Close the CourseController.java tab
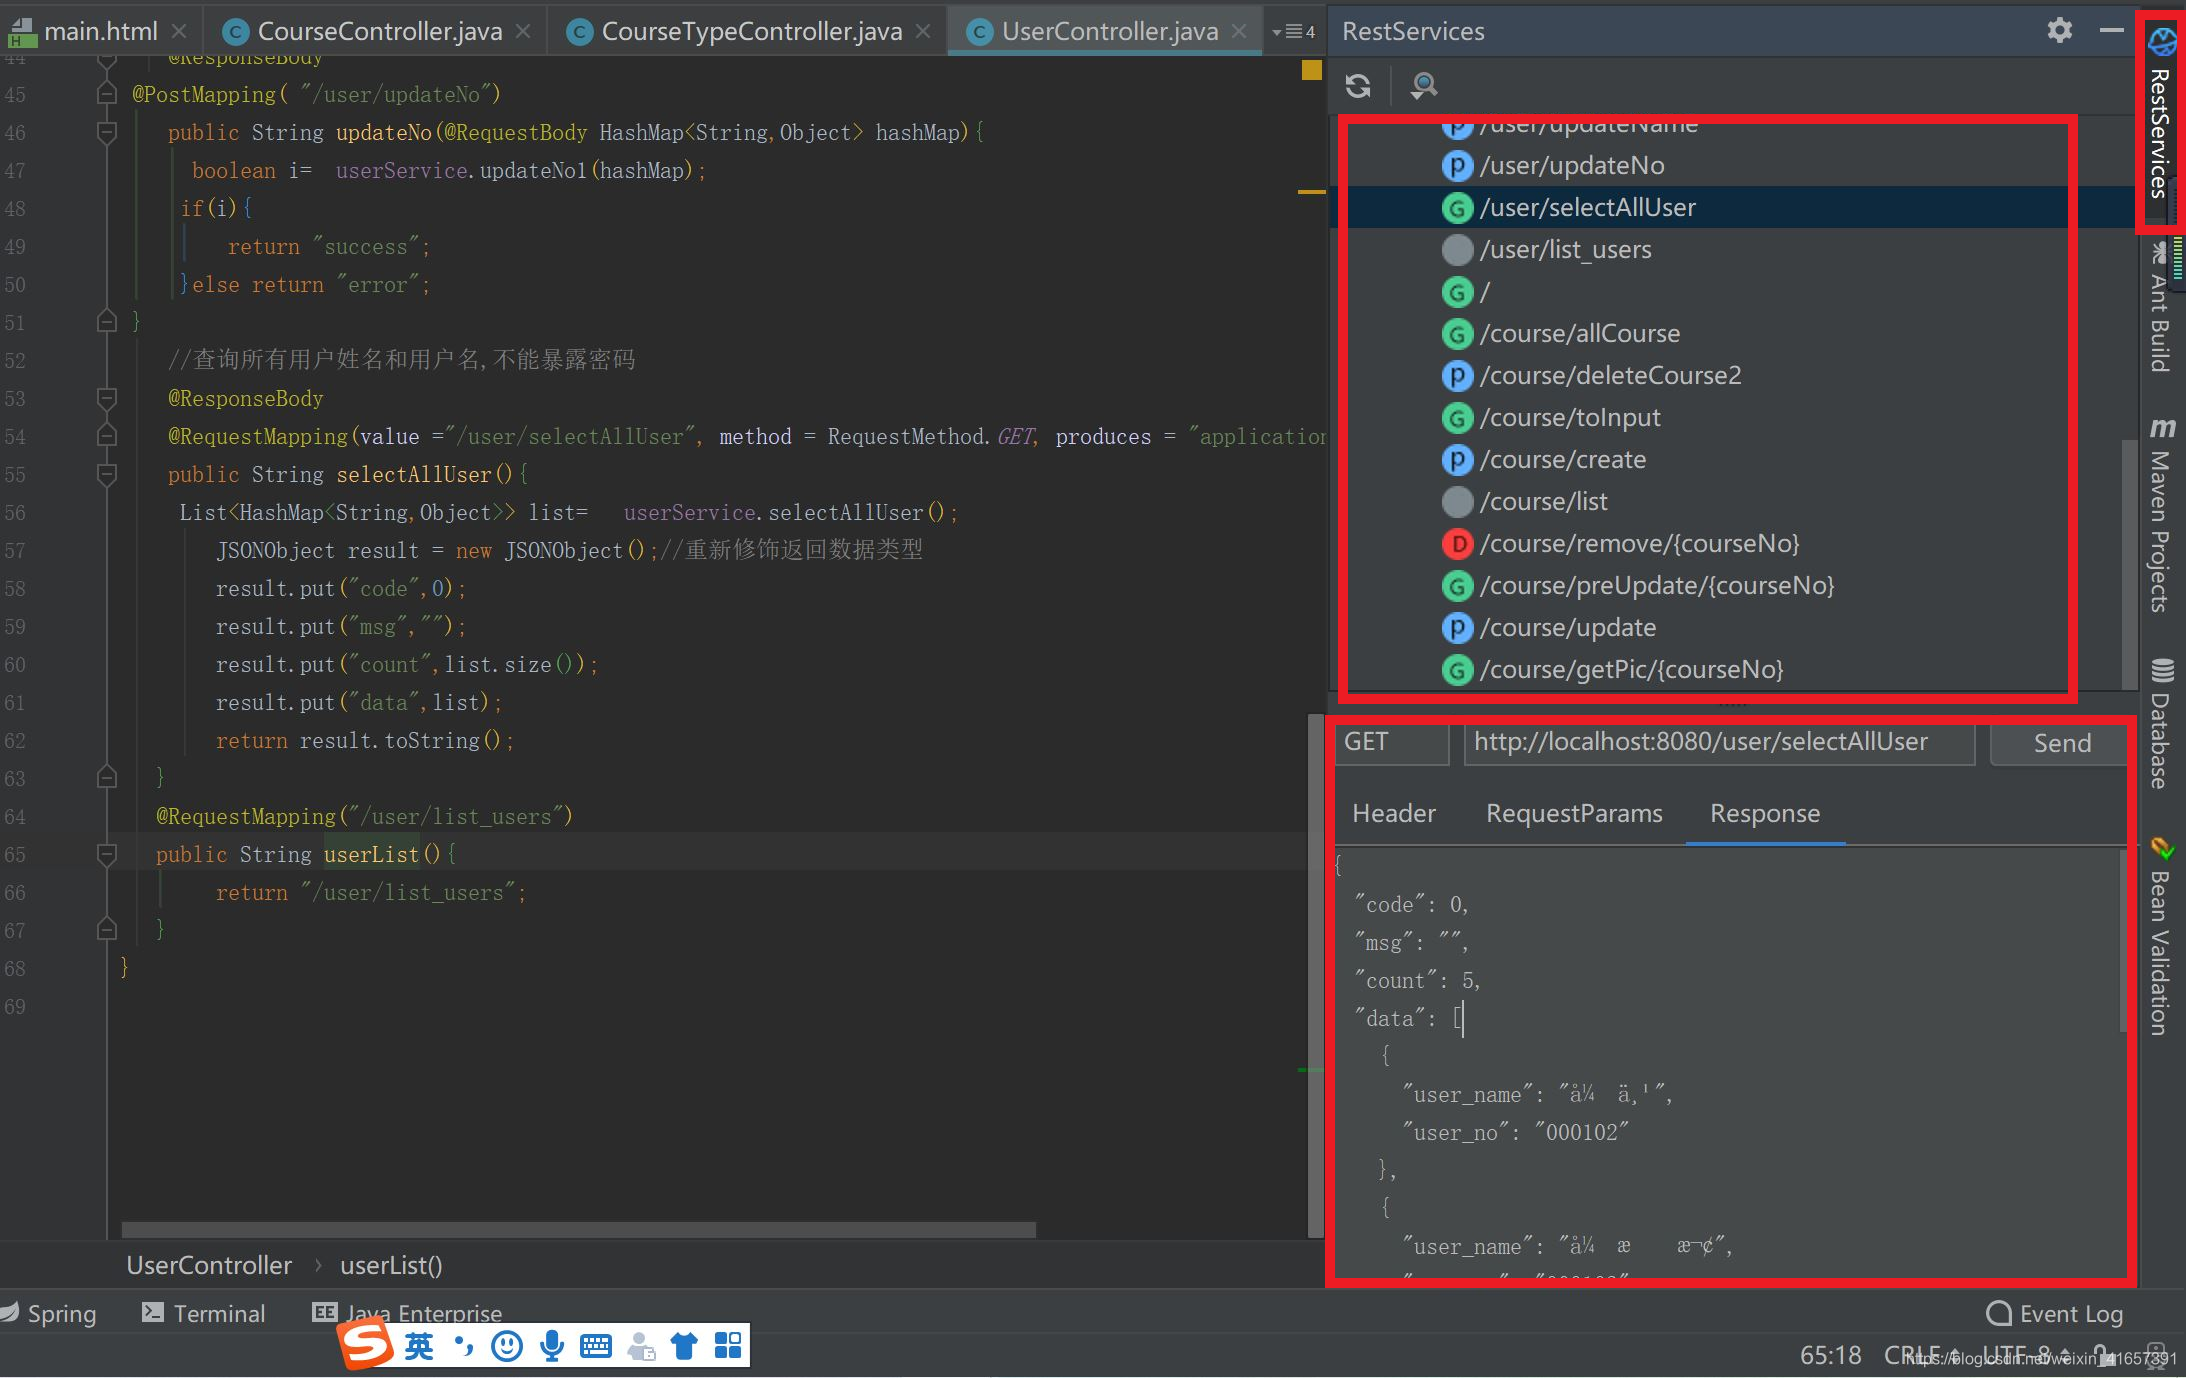Image resolution: width=2186 pixels, height=1378 pixels. click(x=523, y=32)
